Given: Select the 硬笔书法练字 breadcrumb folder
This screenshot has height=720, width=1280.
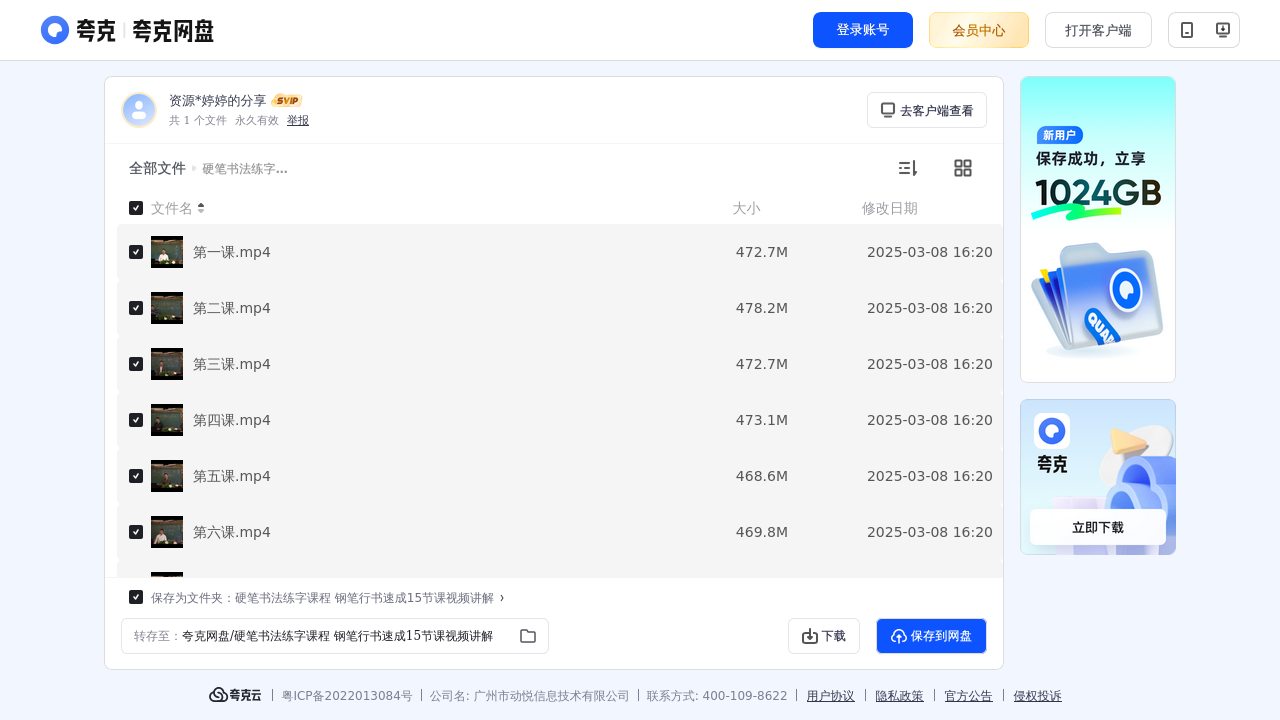Looking at the screenshot, I should coord(245,169).
